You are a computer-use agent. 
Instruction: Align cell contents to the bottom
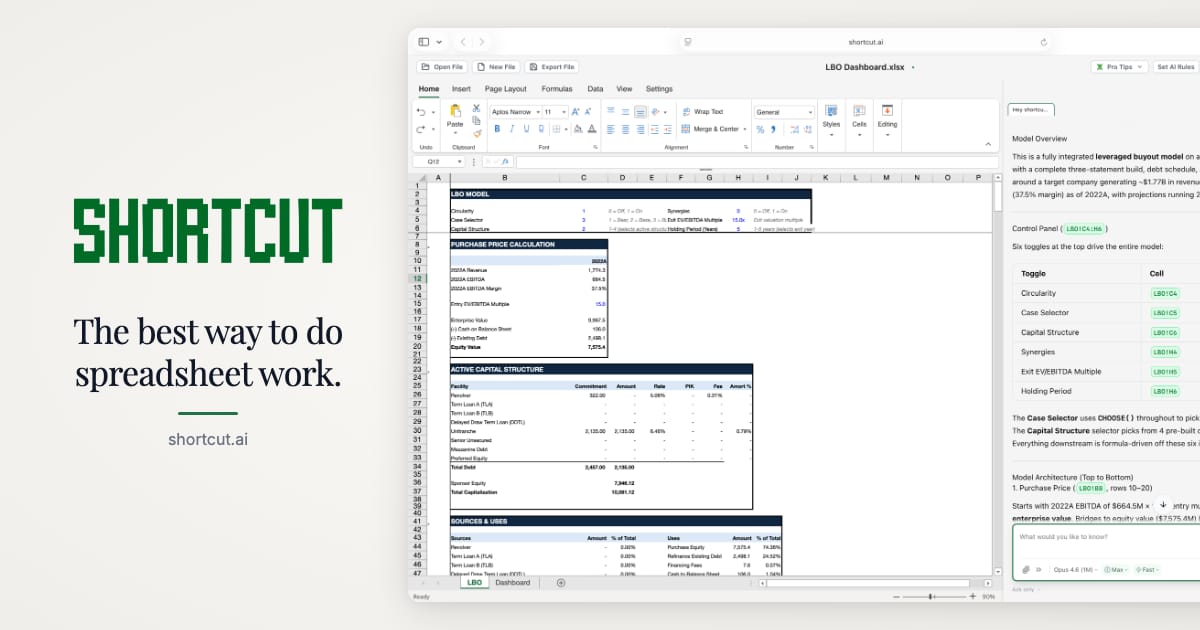coord(640,112)
